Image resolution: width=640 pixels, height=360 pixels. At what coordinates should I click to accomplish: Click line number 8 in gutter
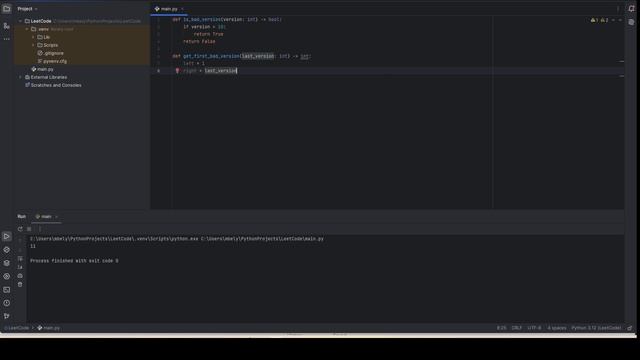click(158, 71)
